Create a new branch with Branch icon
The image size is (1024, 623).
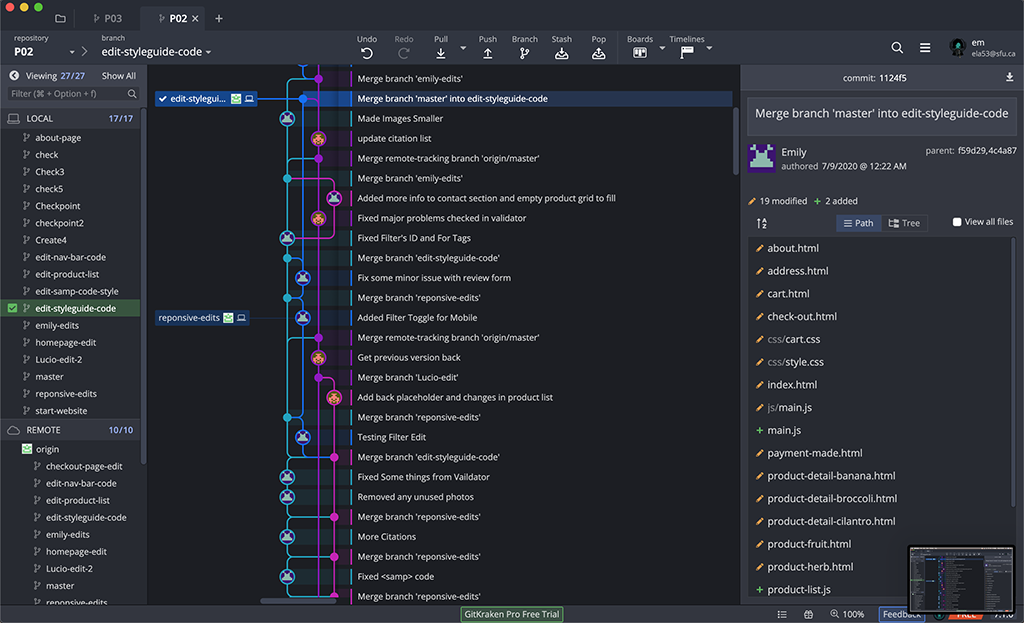524,54
